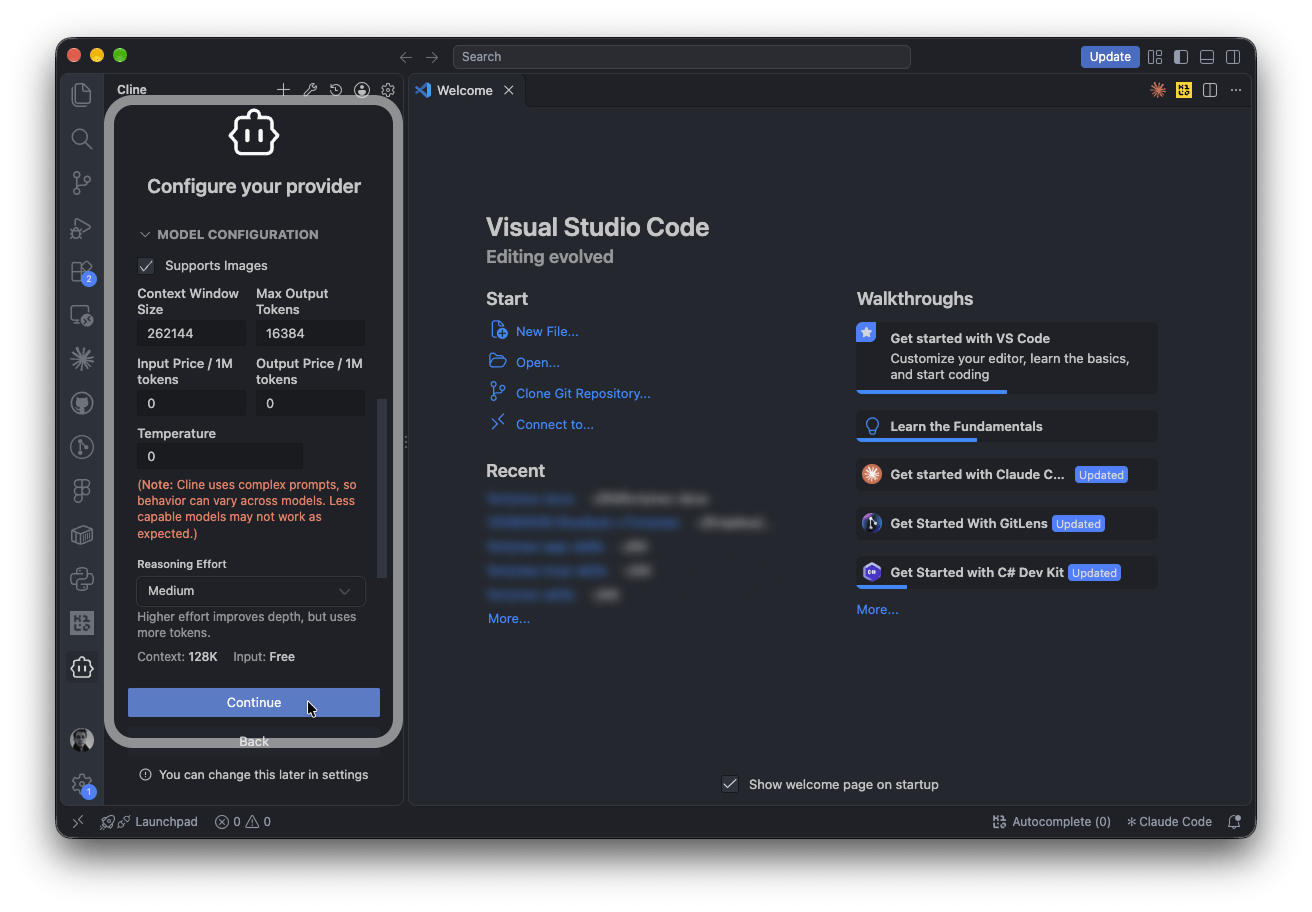This screenshot has width=1312, height=912.
Task: Close the Welcome tab
Action: pos(508,90)
